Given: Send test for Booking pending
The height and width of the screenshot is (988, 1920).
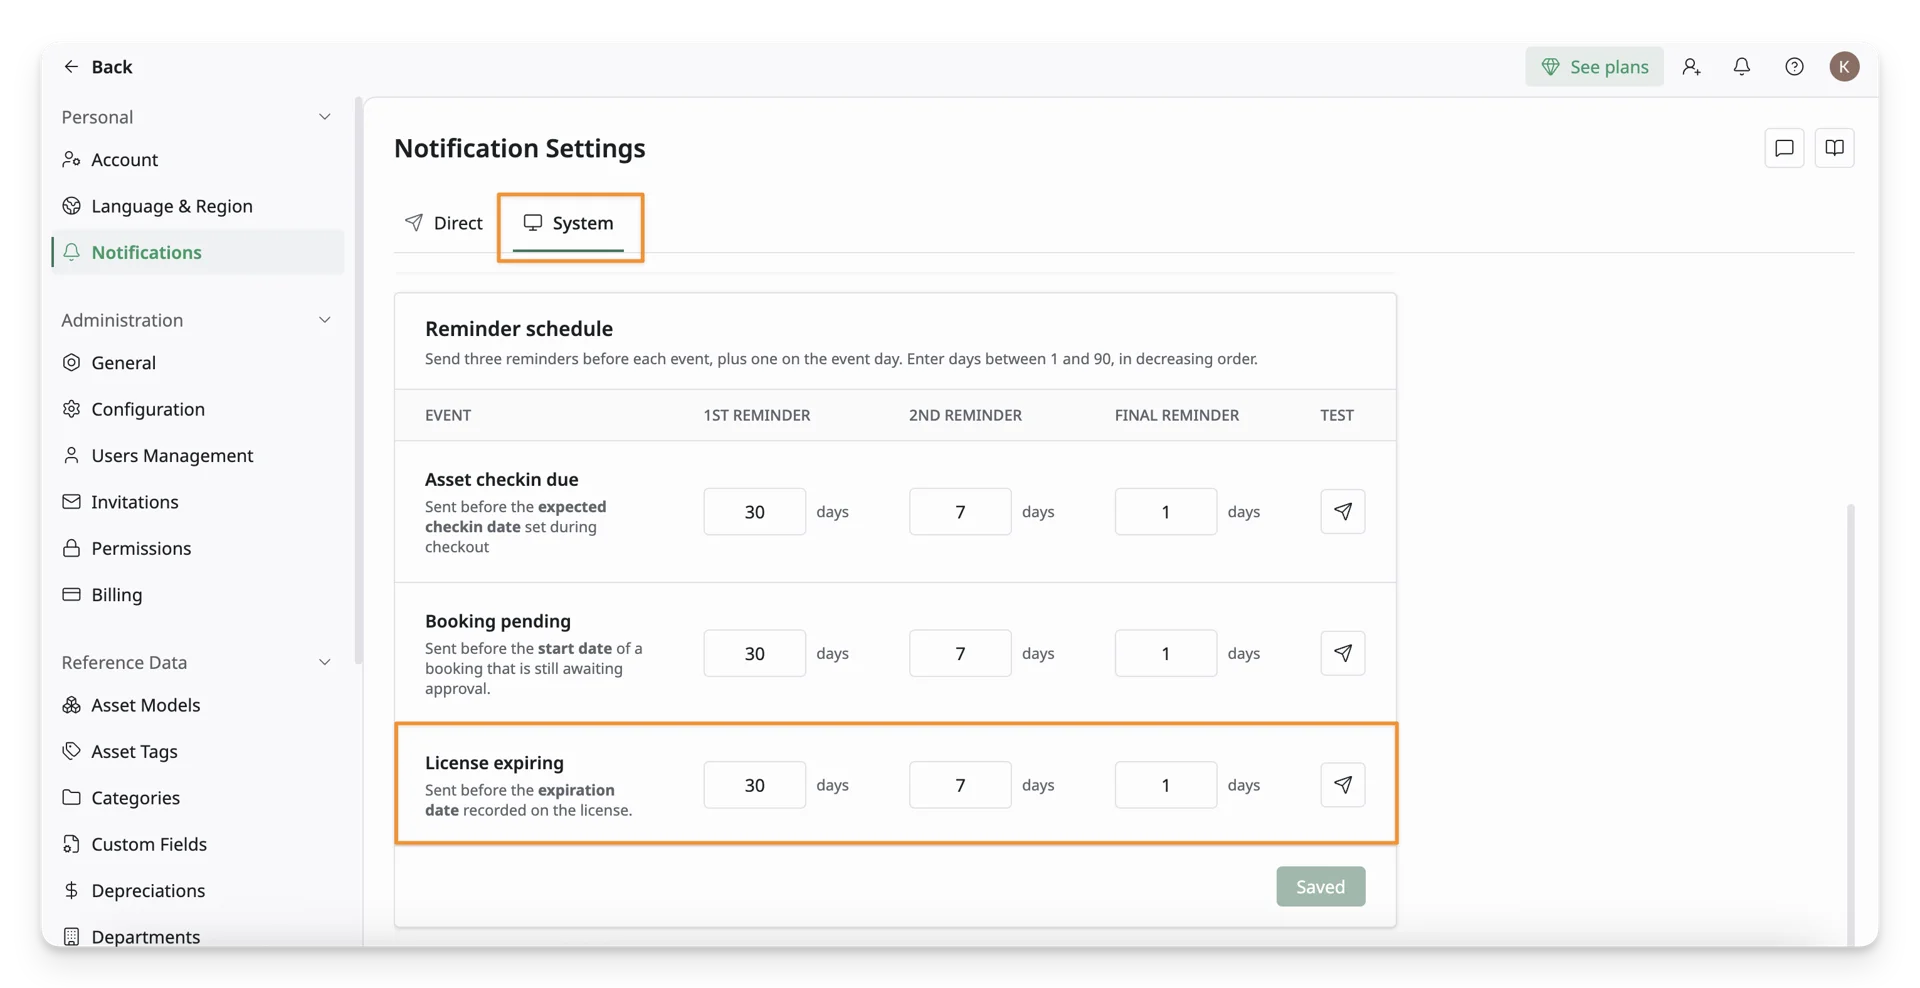Looking at the screenshot, I should (1342, 653).
